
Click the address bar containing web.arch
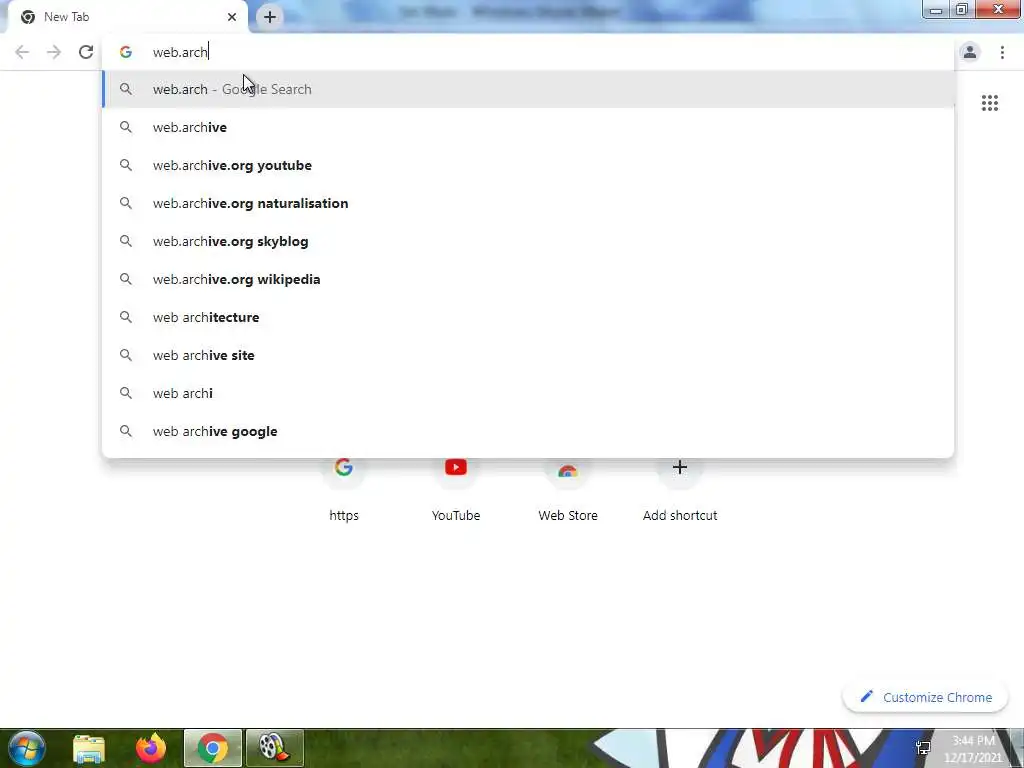click(x=528, y=52)
